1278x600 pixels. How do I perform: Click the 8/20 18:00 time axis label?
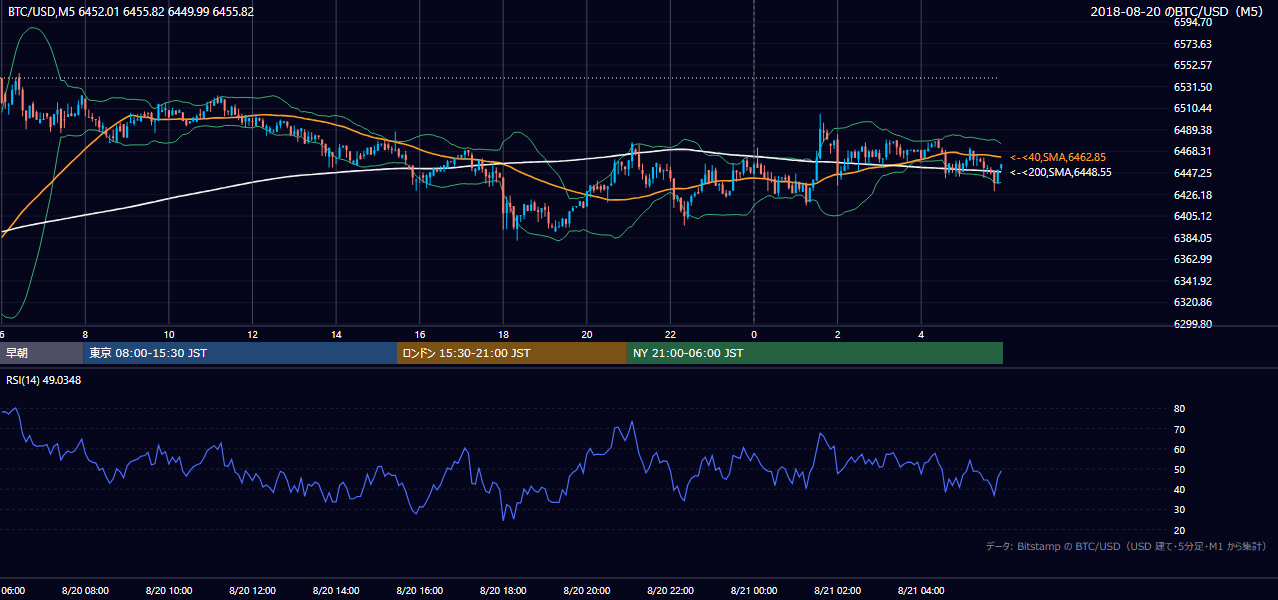[x=503, y=591]
